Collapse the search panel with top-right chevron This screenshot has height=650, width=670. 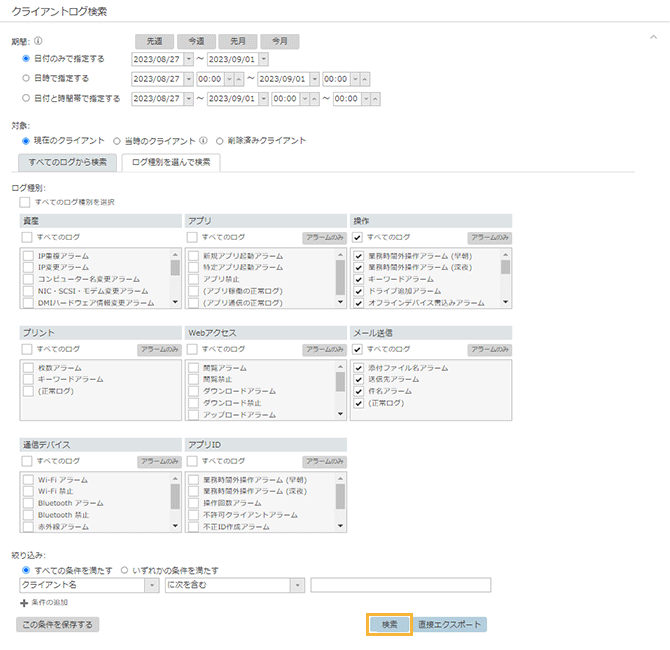pyautogui.click(x=653, y=37)
